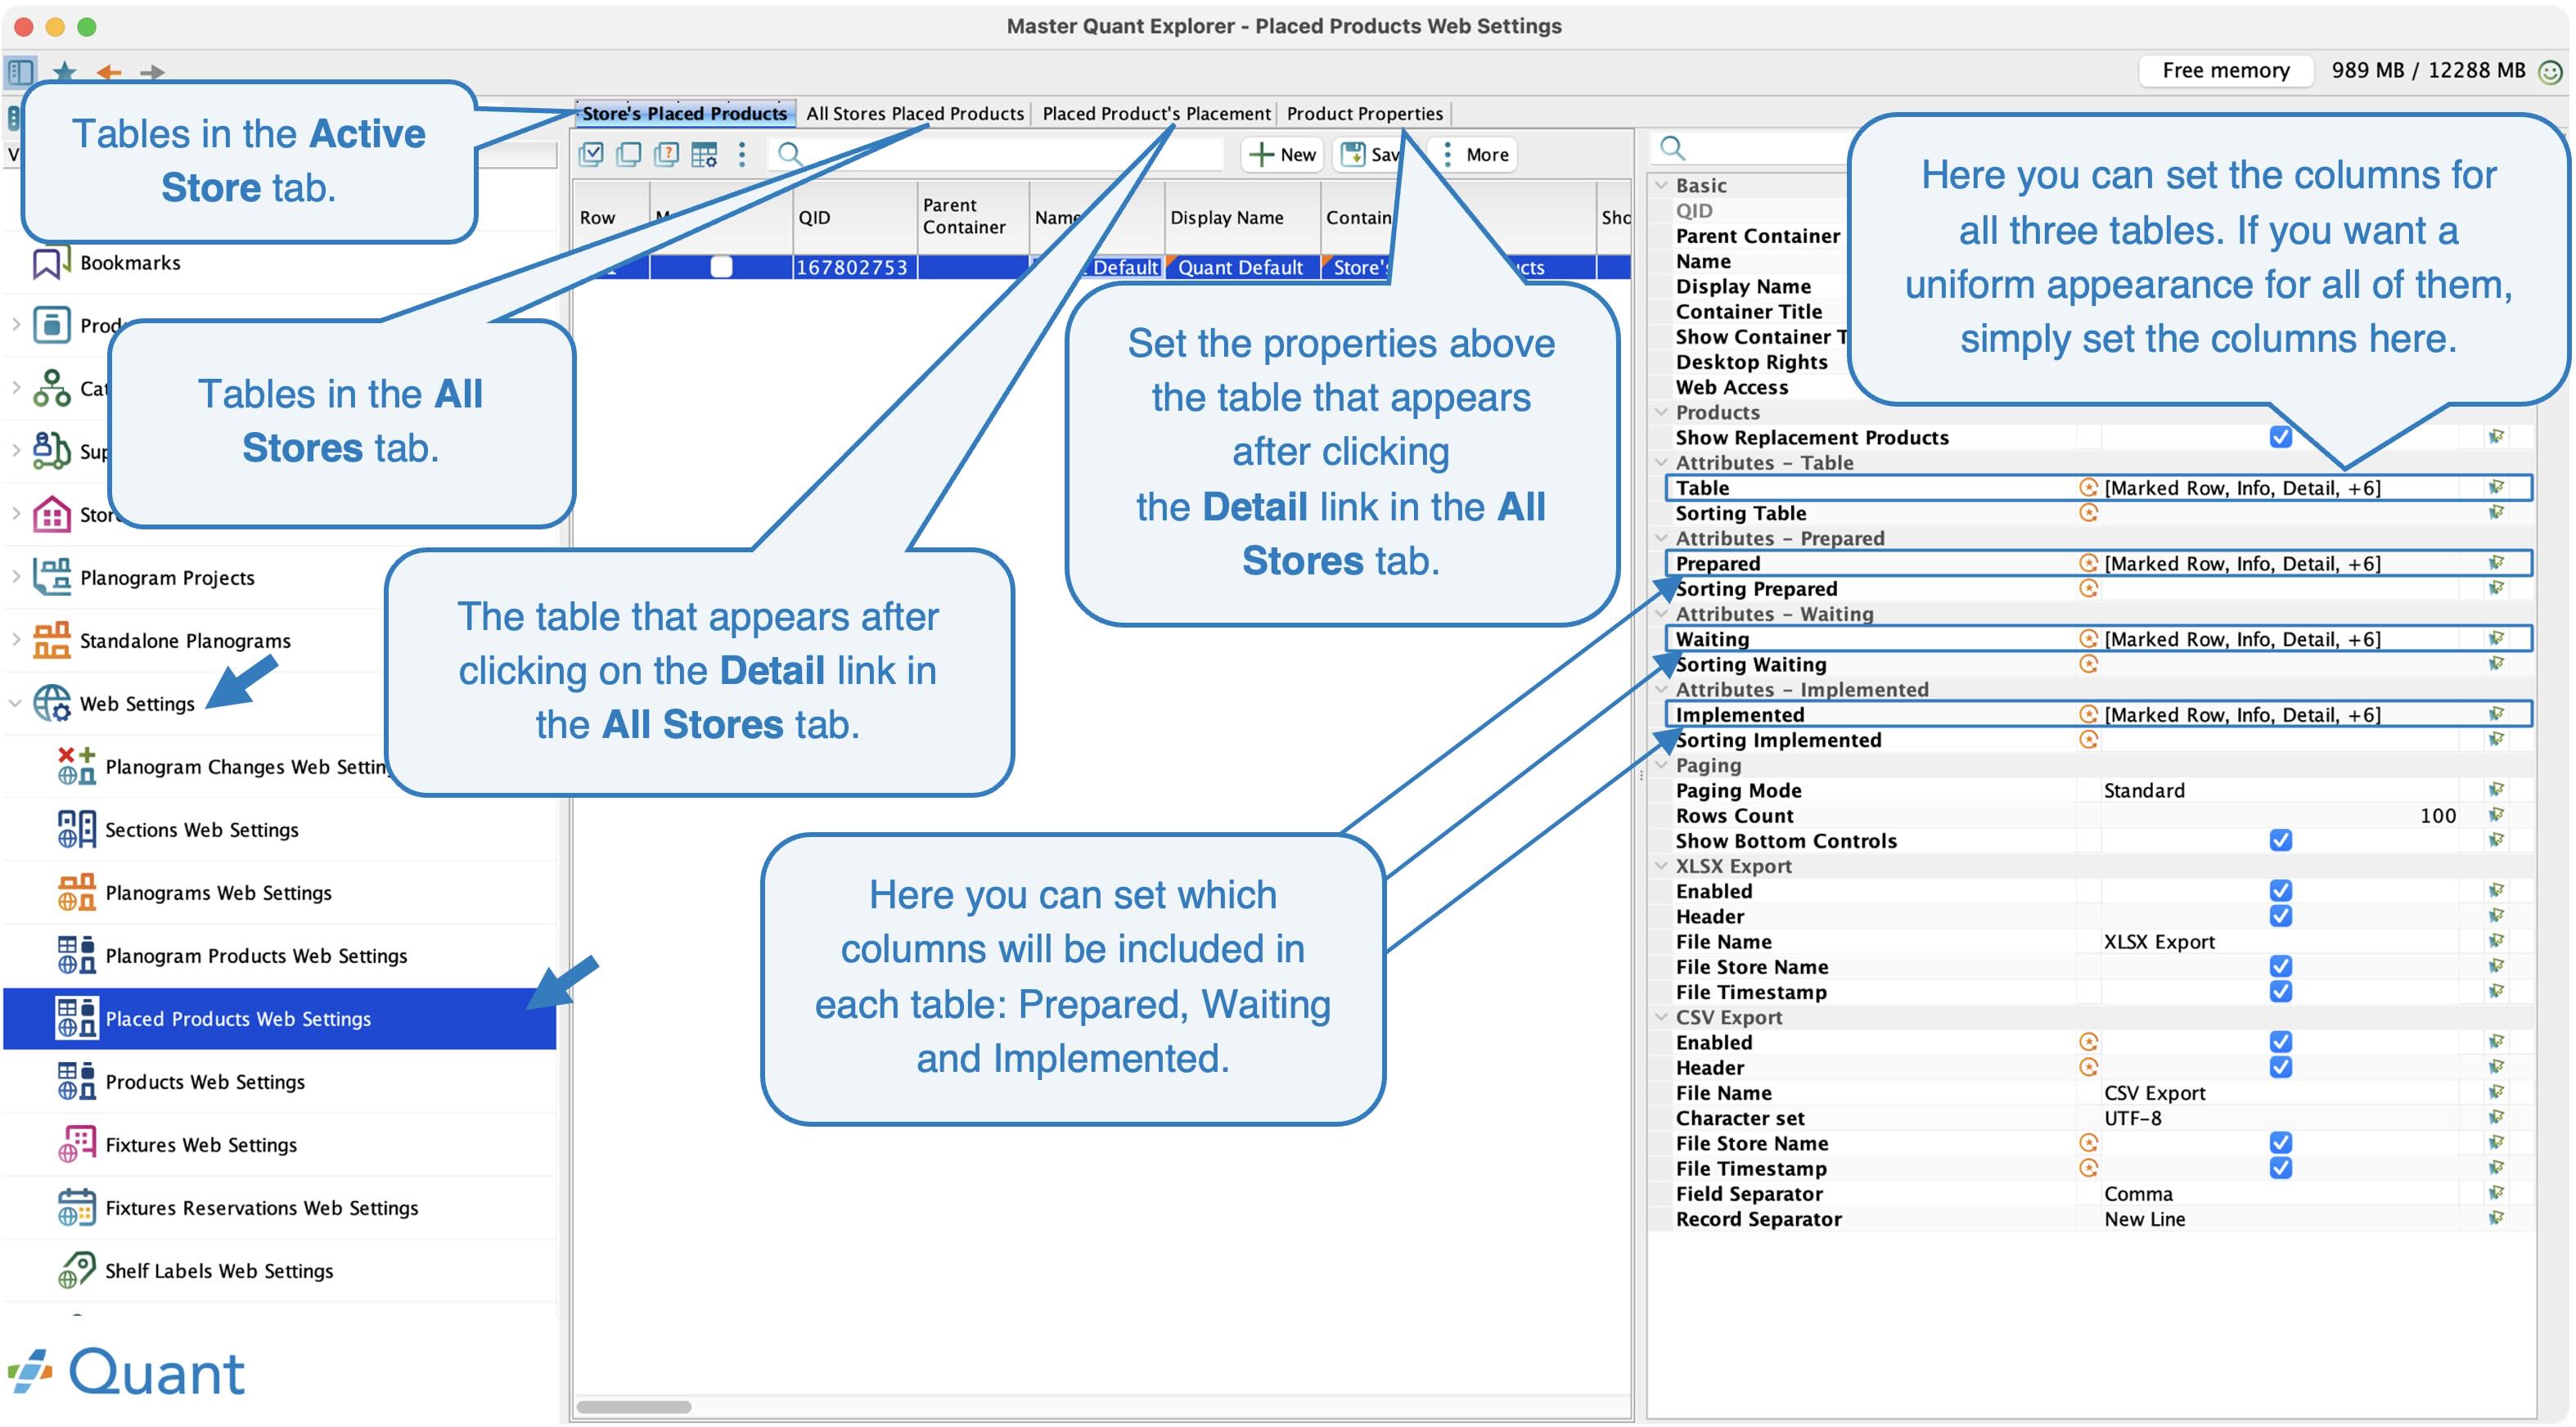Collapse the Paging property group

(1662, 766)
